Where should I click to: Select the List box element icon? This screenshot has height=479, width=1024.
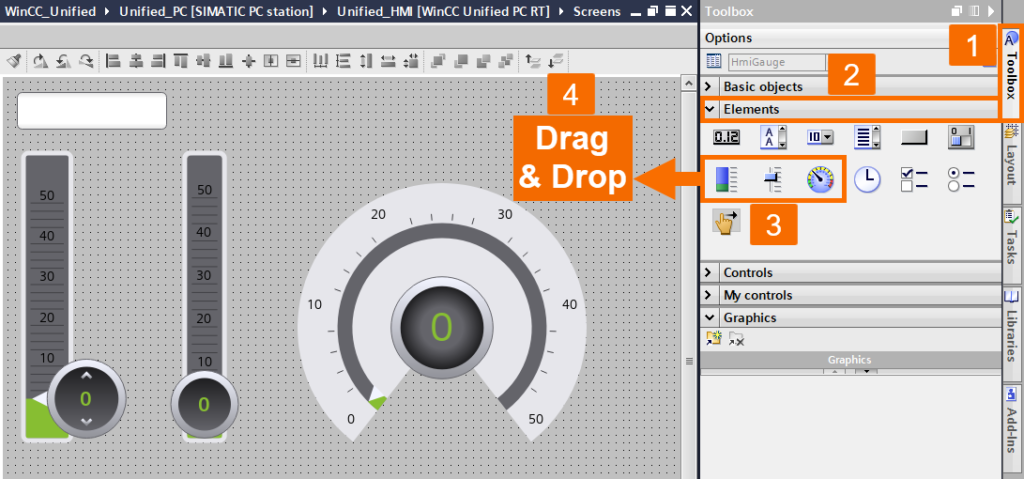click(x=867, y=137)
